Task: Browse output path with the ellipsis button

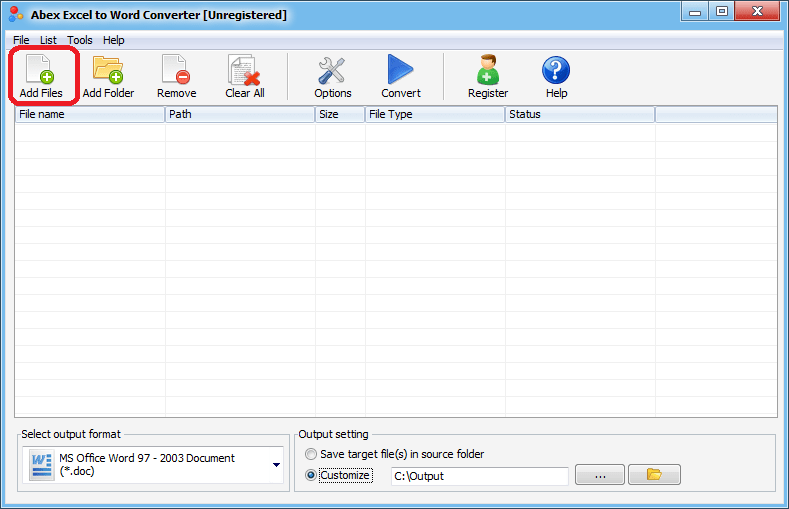Action: tap(600, 474)
